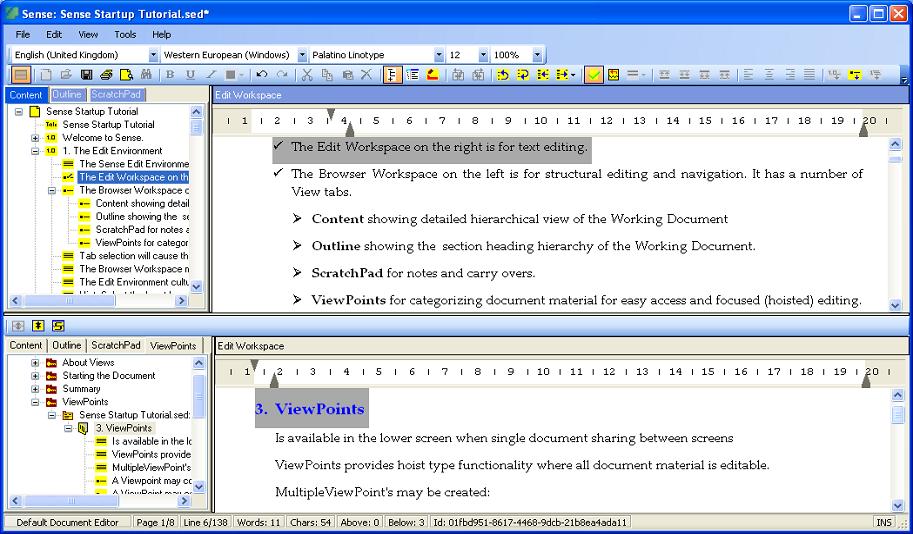The image size is (913, 534).
Task: Toggle Italic formatting
Action: click(x=210, y=75)
